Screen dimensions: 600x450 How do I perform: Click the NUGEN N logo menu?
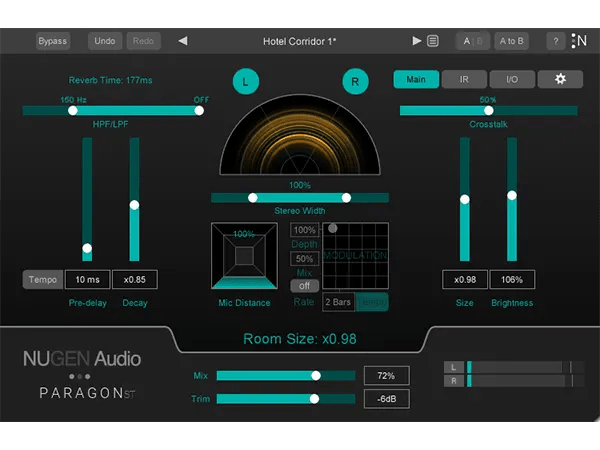(579, 41)
